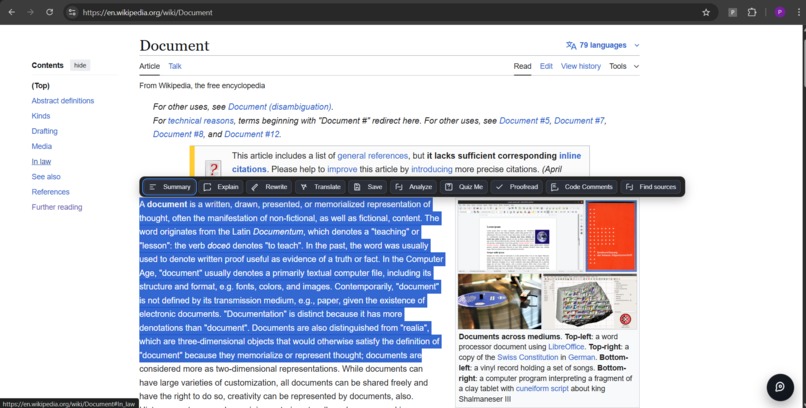Go to In law section in Contents
The width and height of the screenshot is (806, 408).
(x=41, y=161)
